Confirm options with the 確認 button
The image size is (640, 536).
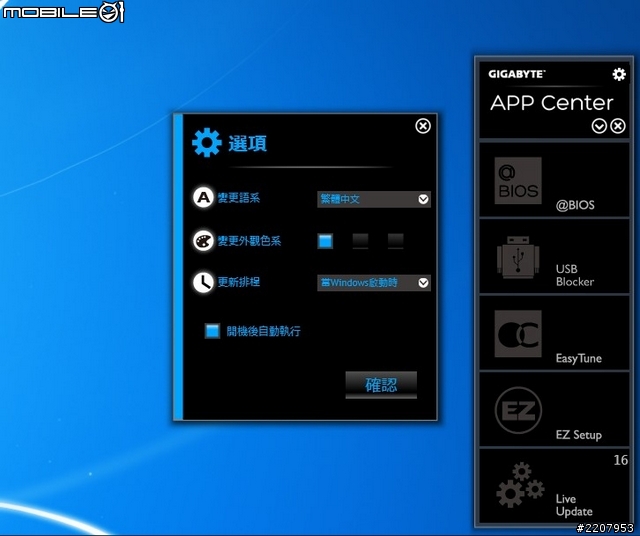[x=381, y=385]
